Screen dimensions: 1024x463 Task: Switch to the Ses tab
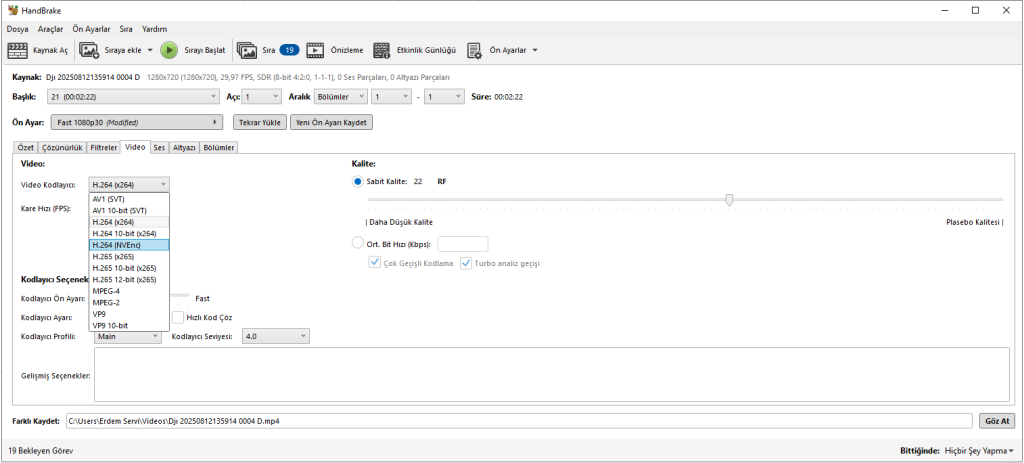coord(159,148)
